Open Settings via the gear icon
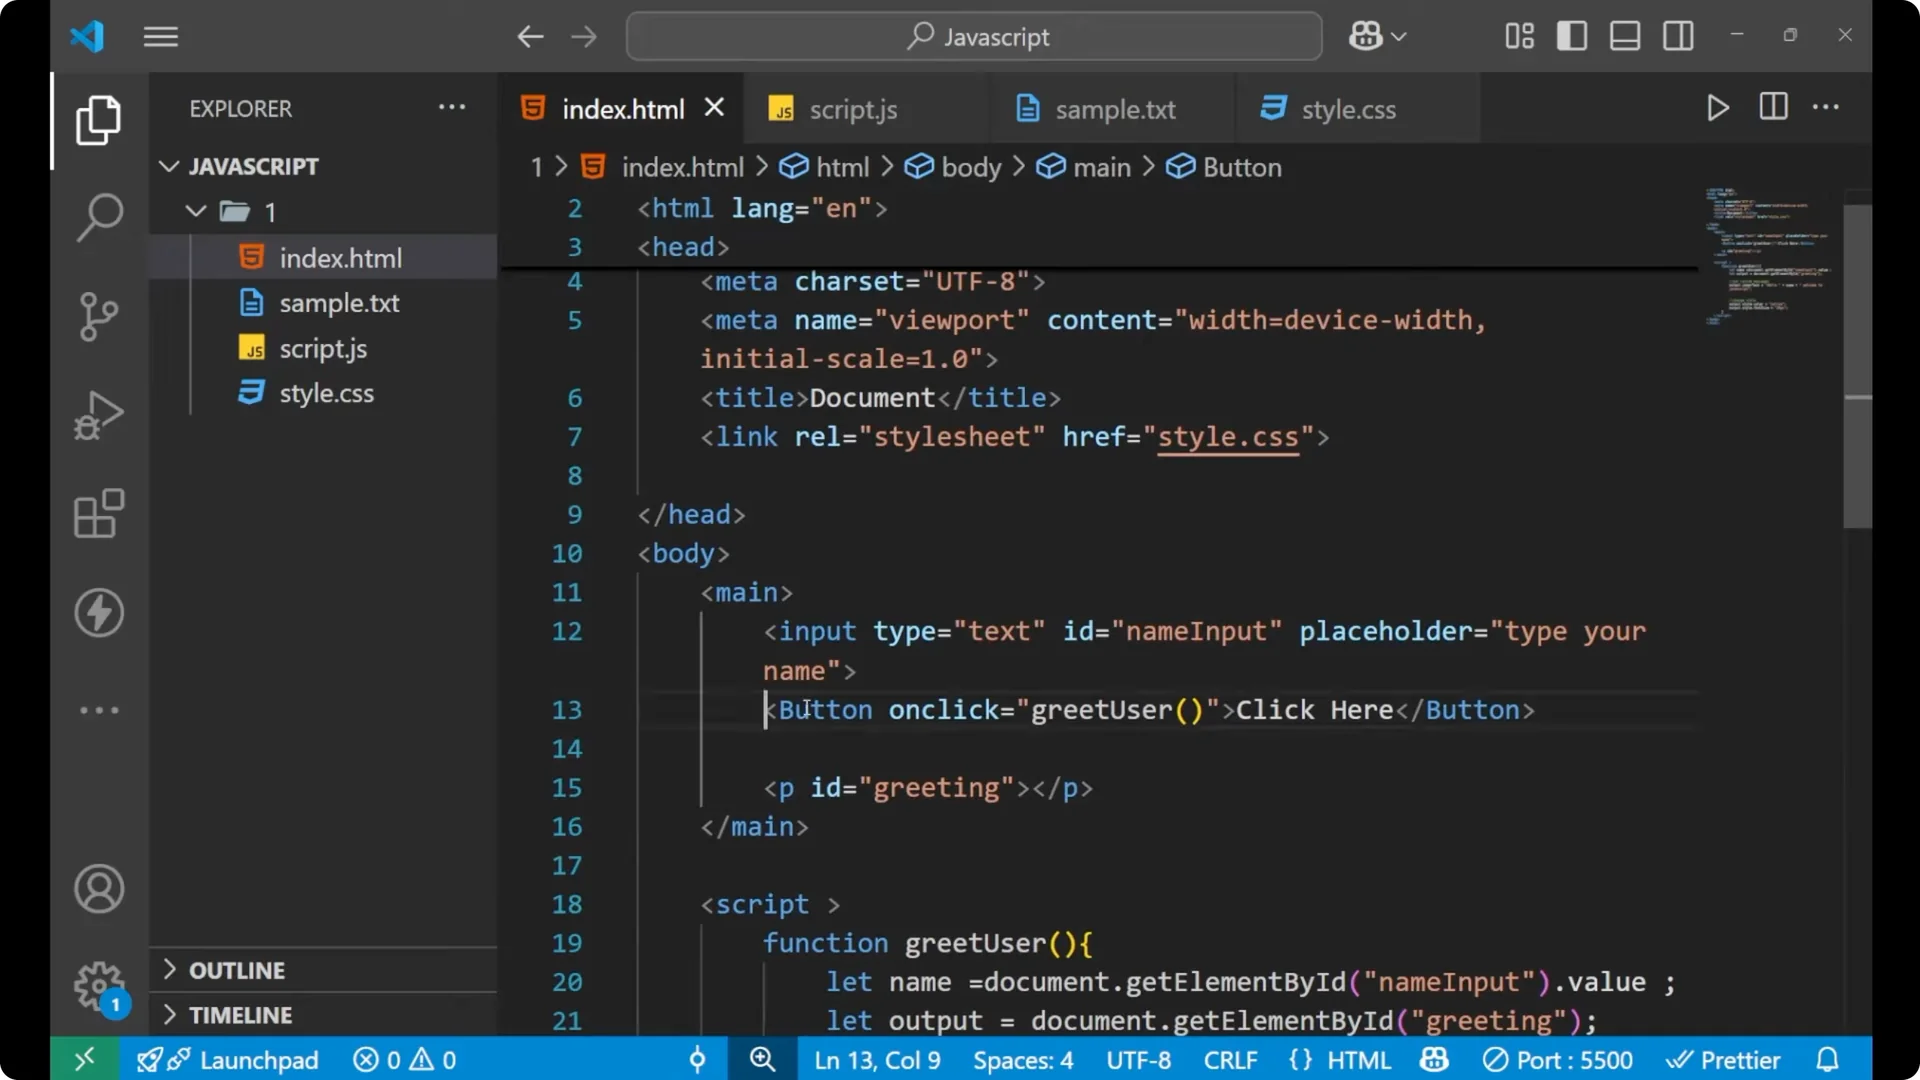The image size is (1920, 1080). pos(98,985)
